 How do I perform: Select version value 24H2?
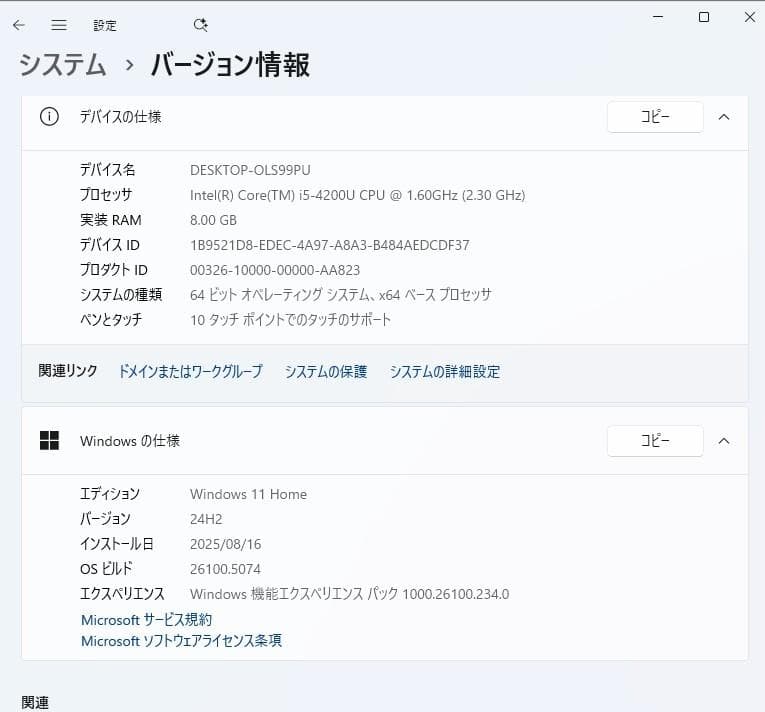click(x=206, y=519)
